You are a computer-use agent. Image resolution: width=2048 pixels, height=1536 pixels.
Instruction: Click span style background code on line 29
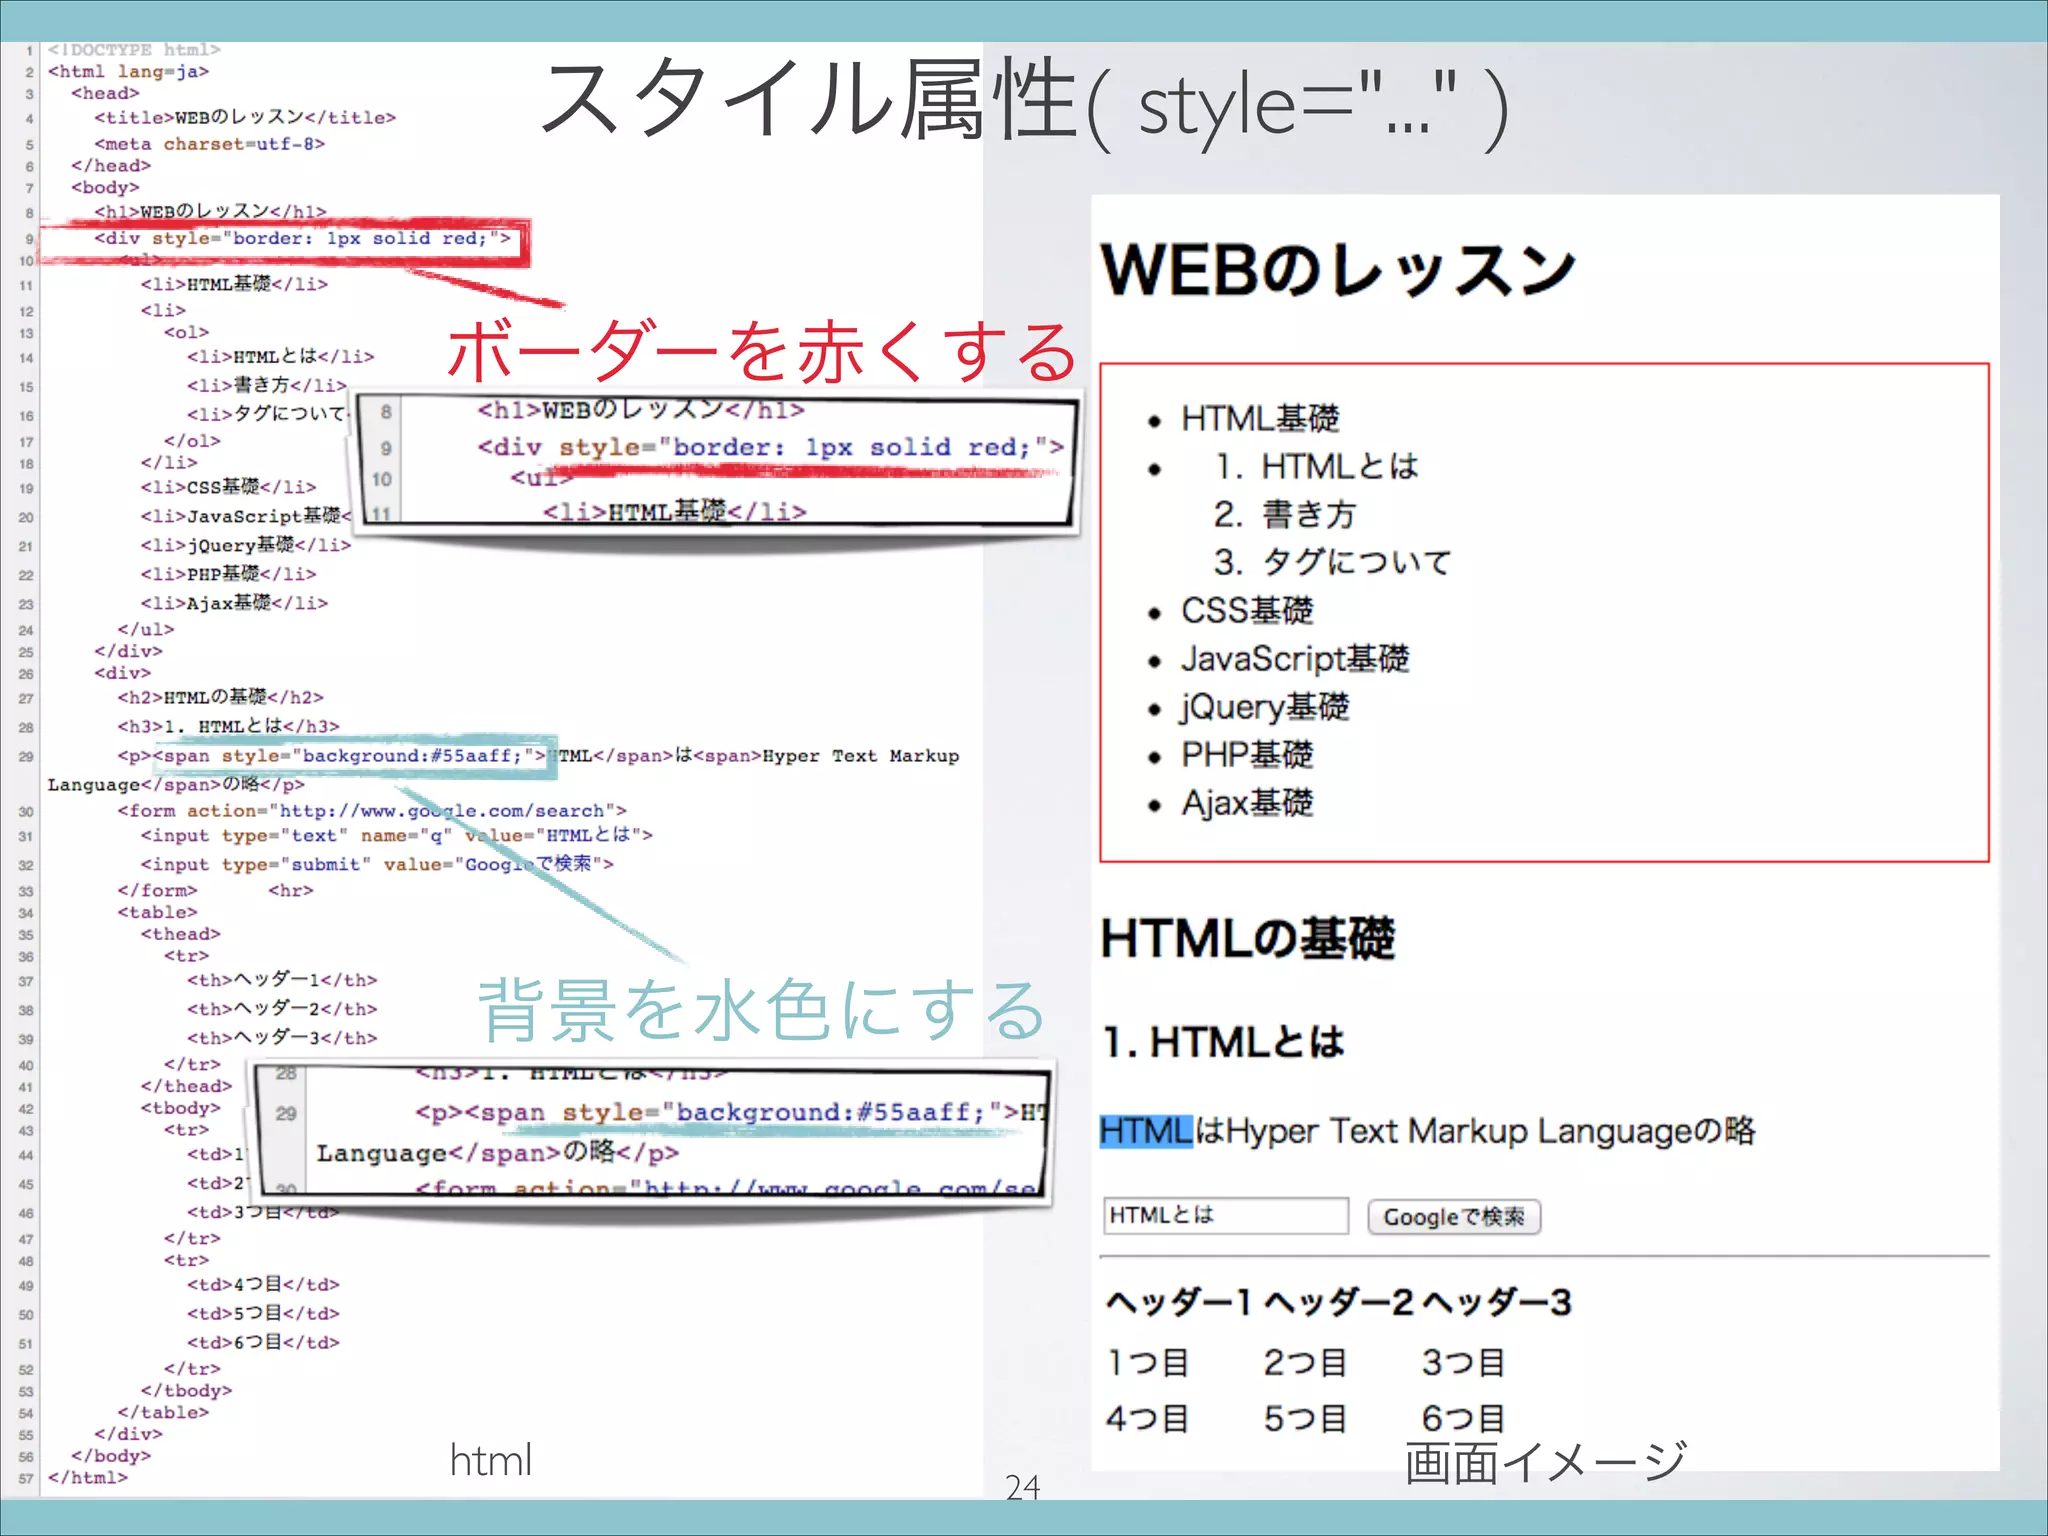pyautogui.click(x=349, y=756)
